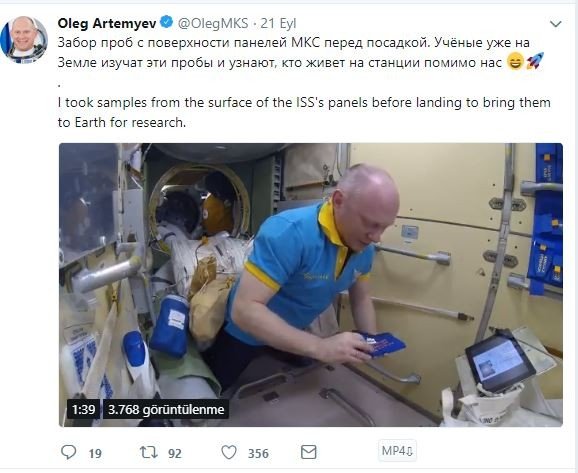Click the retweet count 92
This screenshot has height=473, width=578.
pos(175,453)
